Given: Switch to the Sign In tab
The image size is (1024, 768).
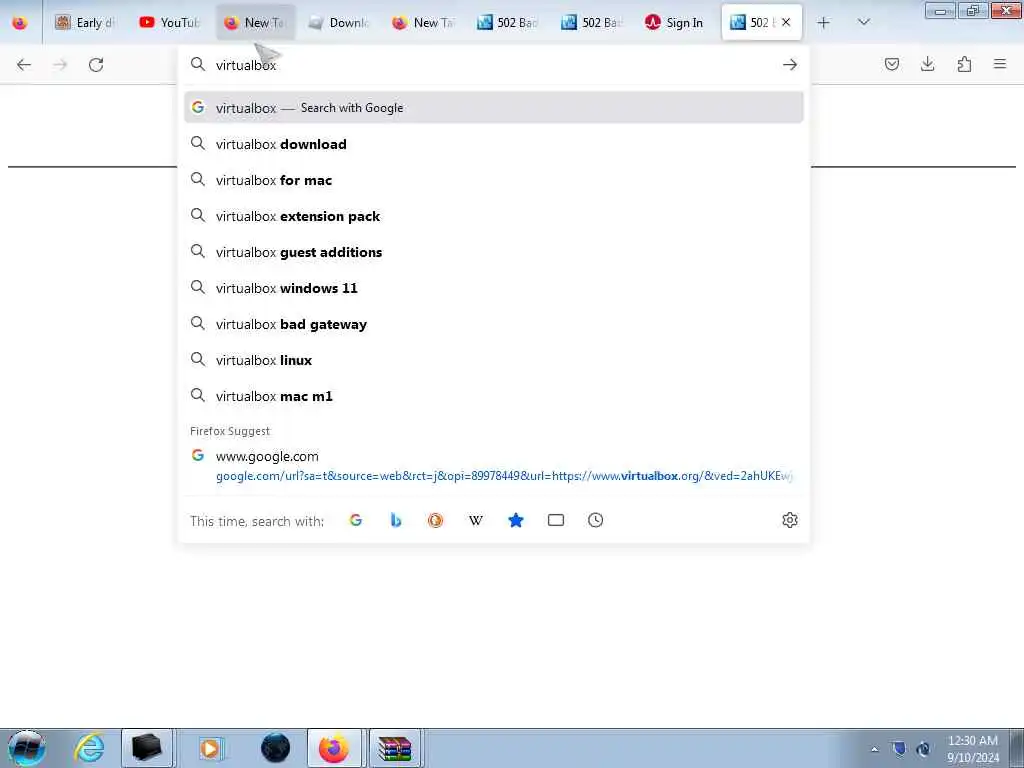Looking at the screenshot, I should (677, 23).
